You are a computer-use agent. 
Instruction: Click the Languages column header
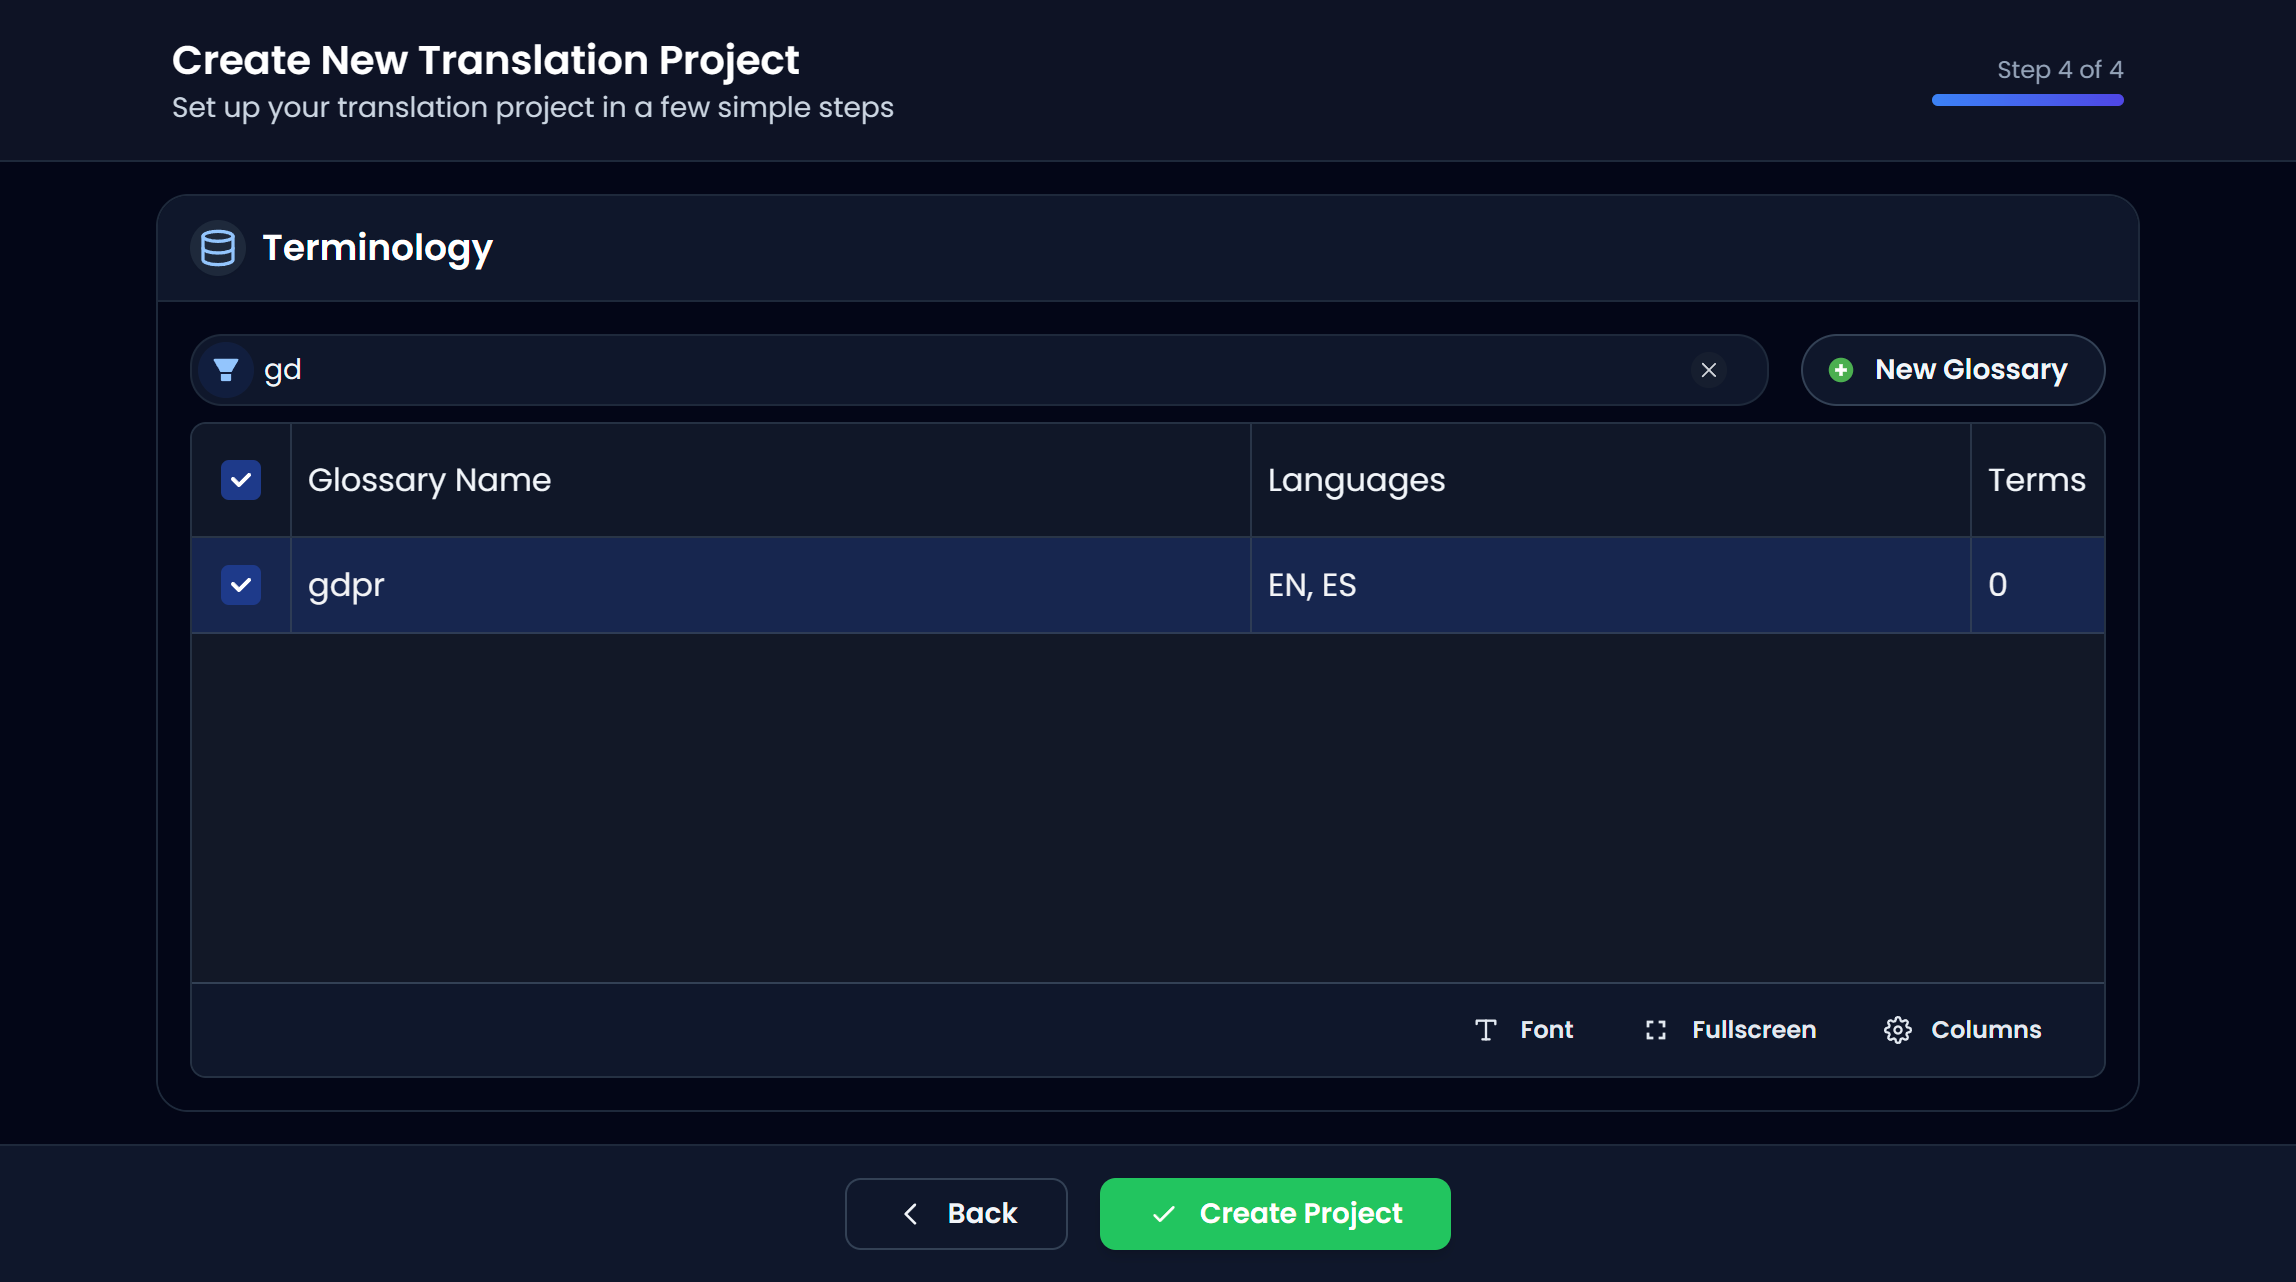[x=1356, y=480]
